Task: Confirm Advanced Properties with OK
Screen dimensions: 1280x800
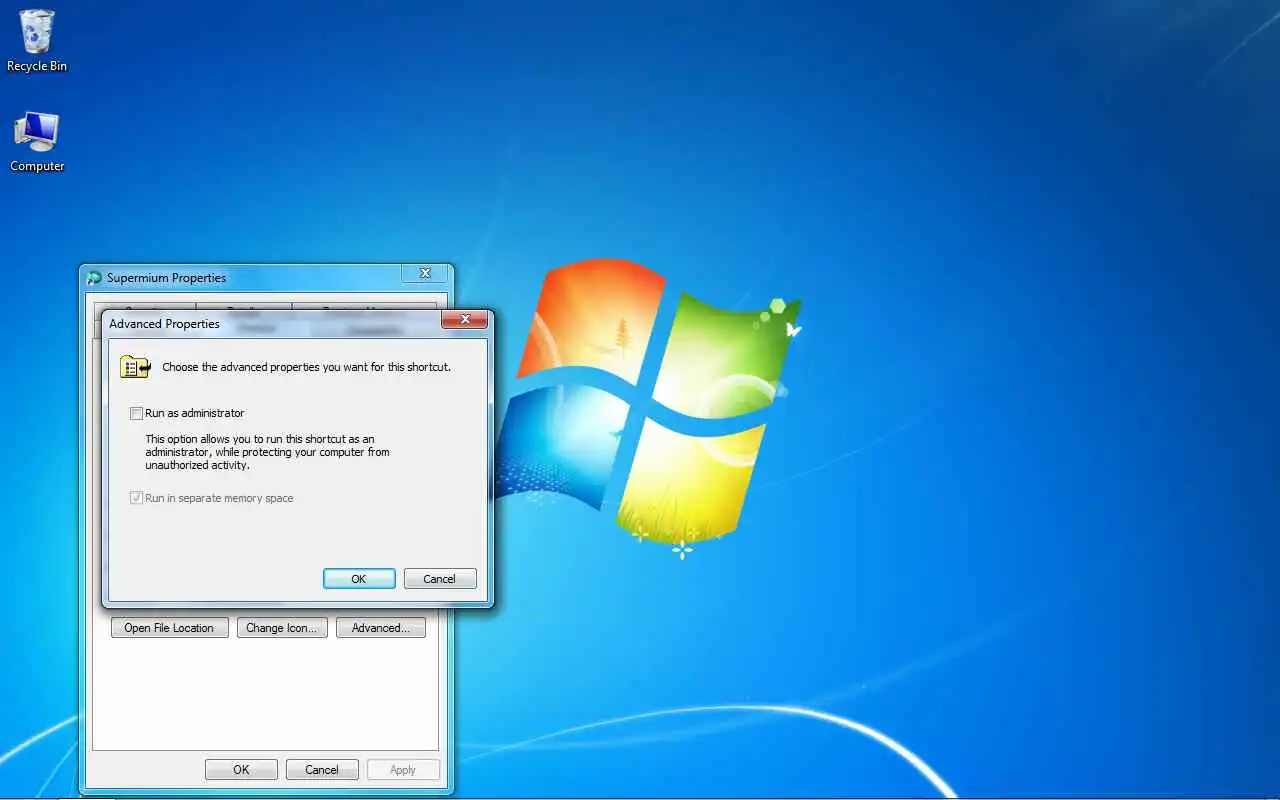Action: pyautogui.click(x=359, y=579)
